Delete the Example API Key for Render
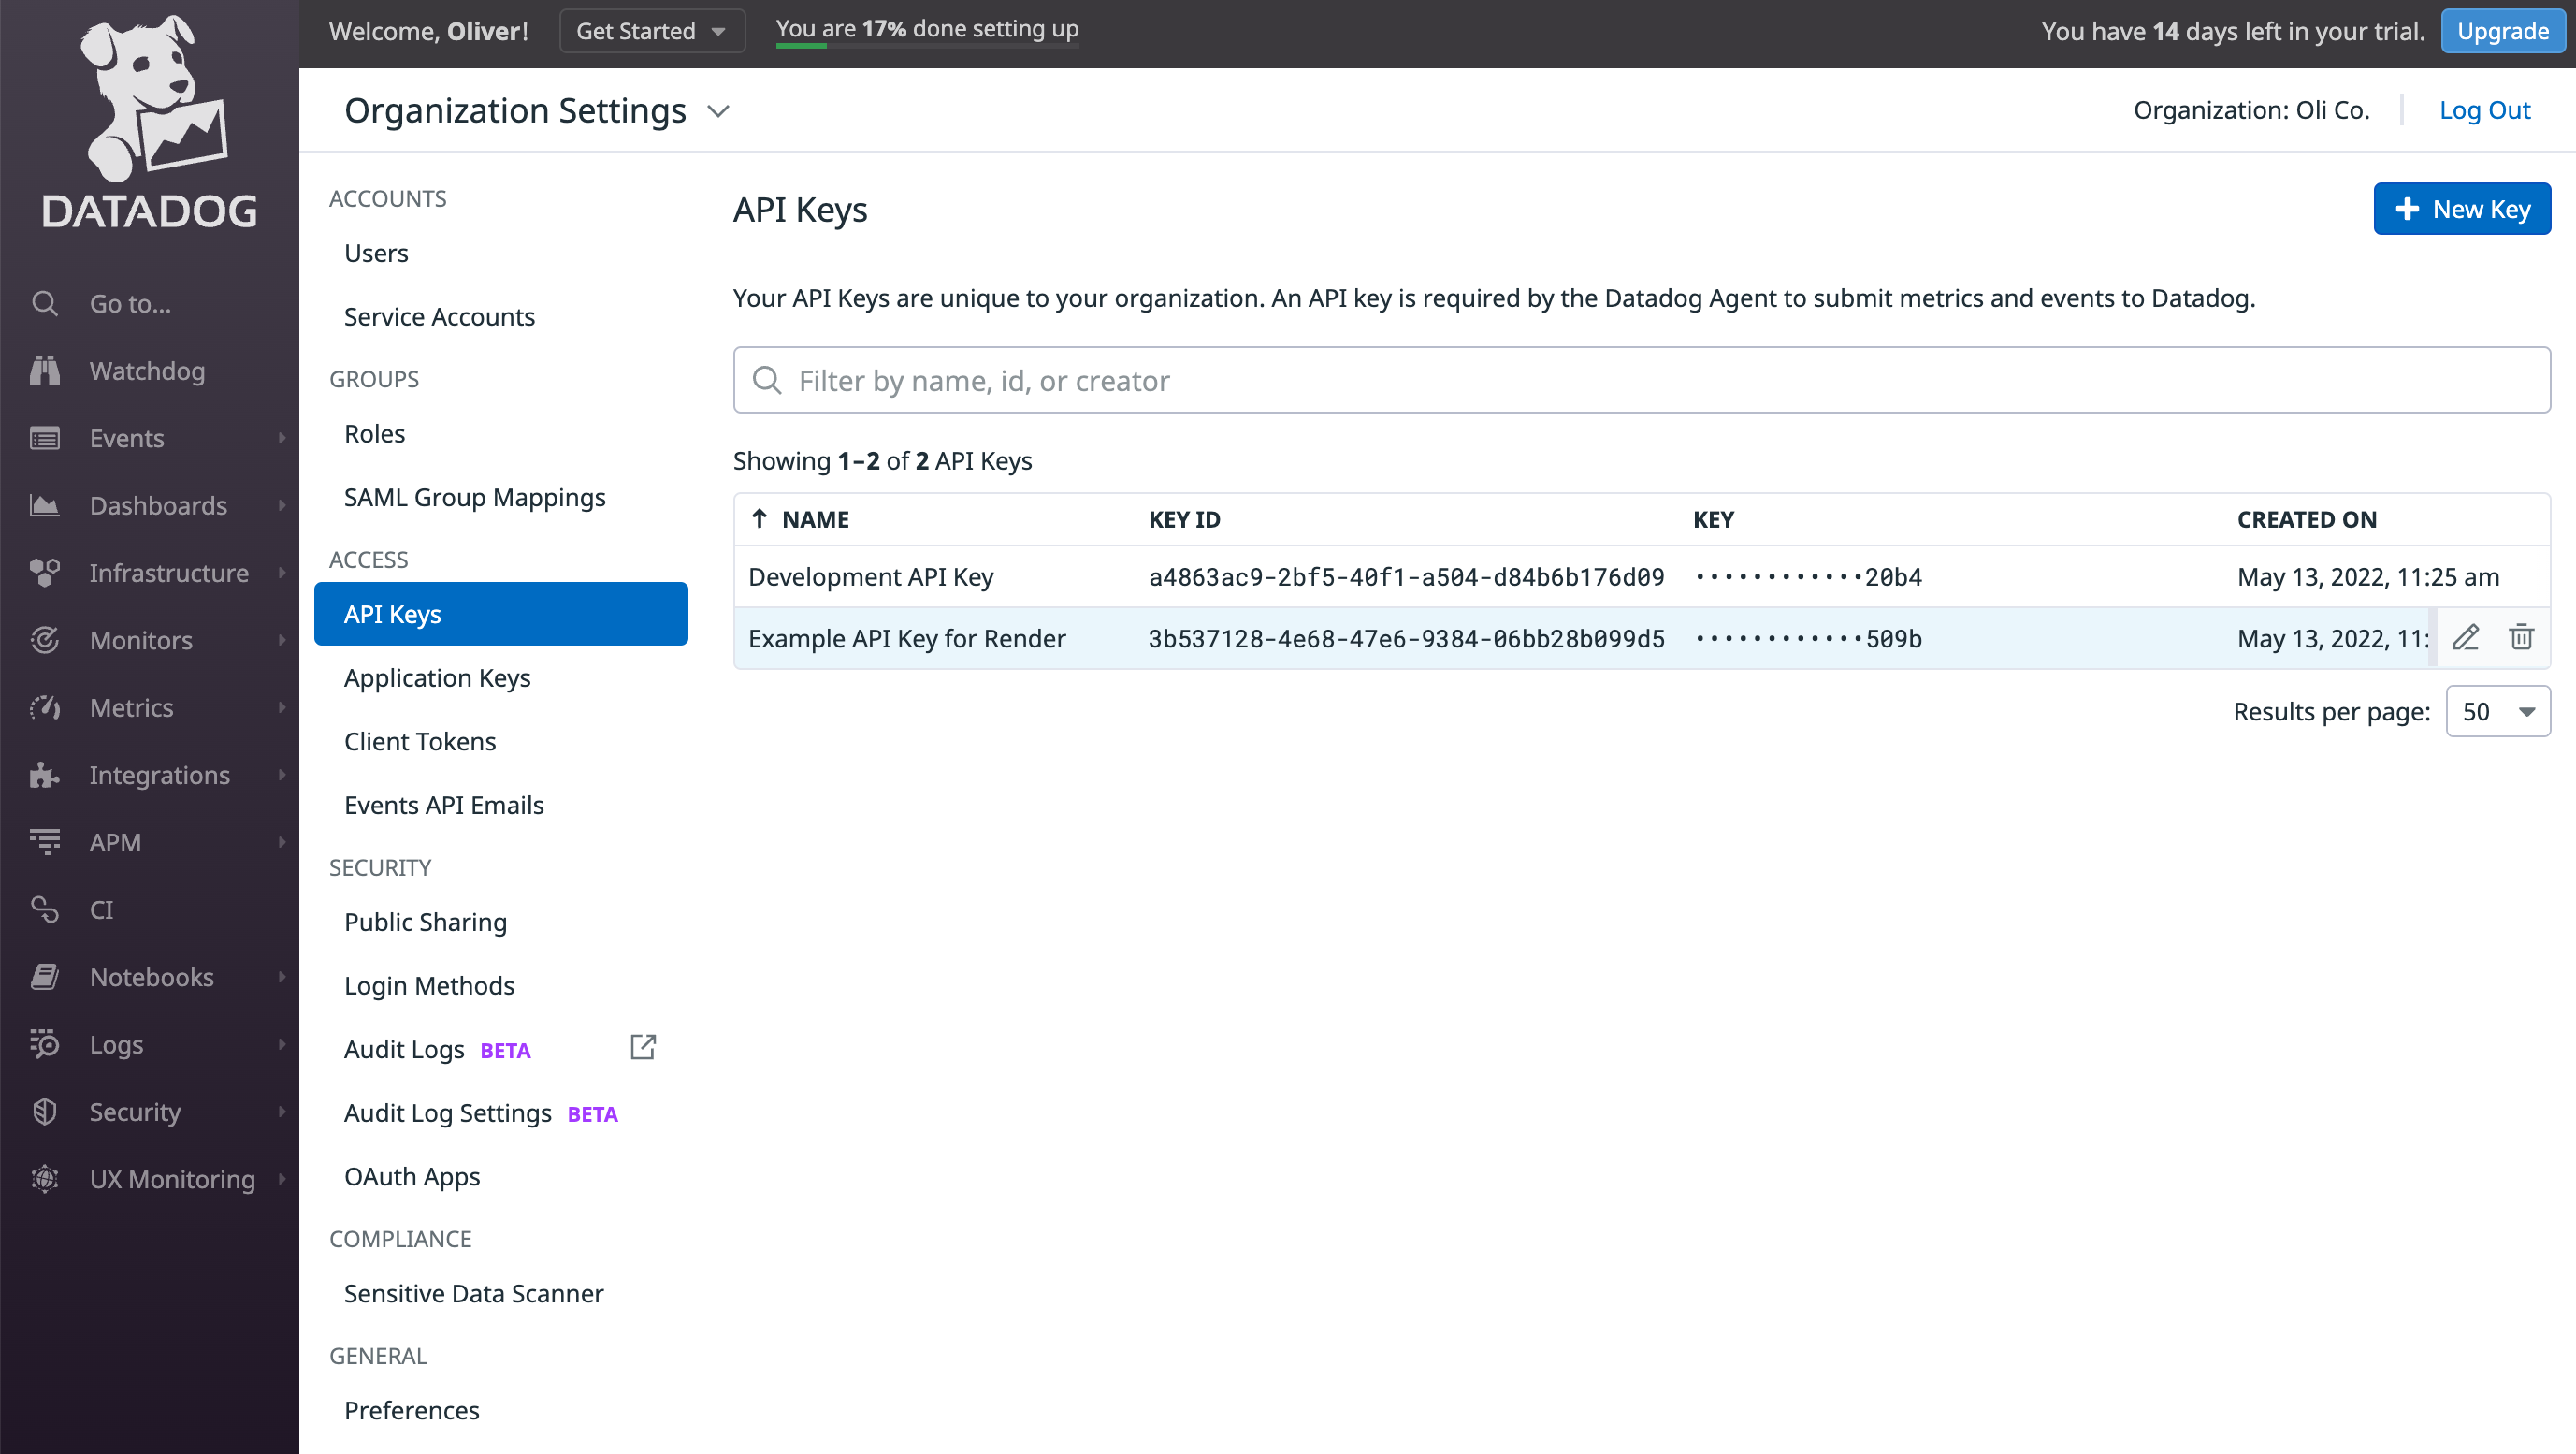Viewport: 2576px width, 1454px height. coord(2523,637)
